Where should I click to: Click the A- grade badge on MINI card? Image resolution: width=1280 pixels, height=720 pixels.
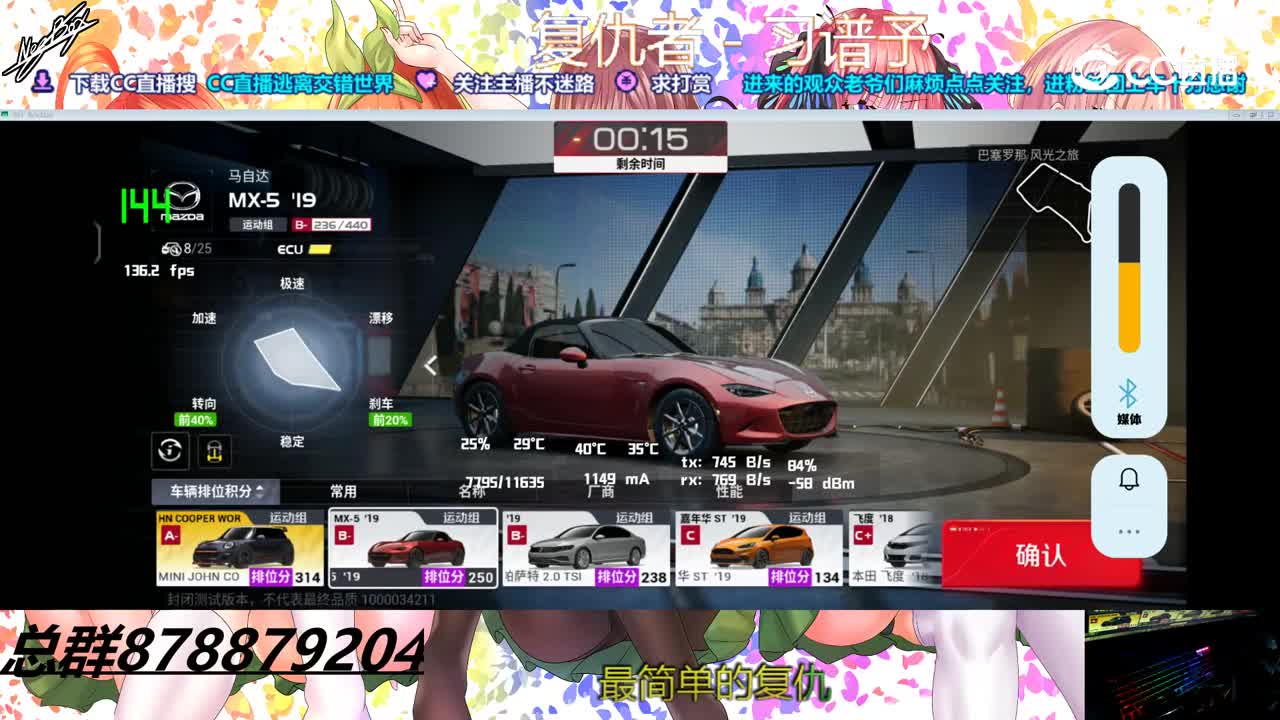(170, 535)
